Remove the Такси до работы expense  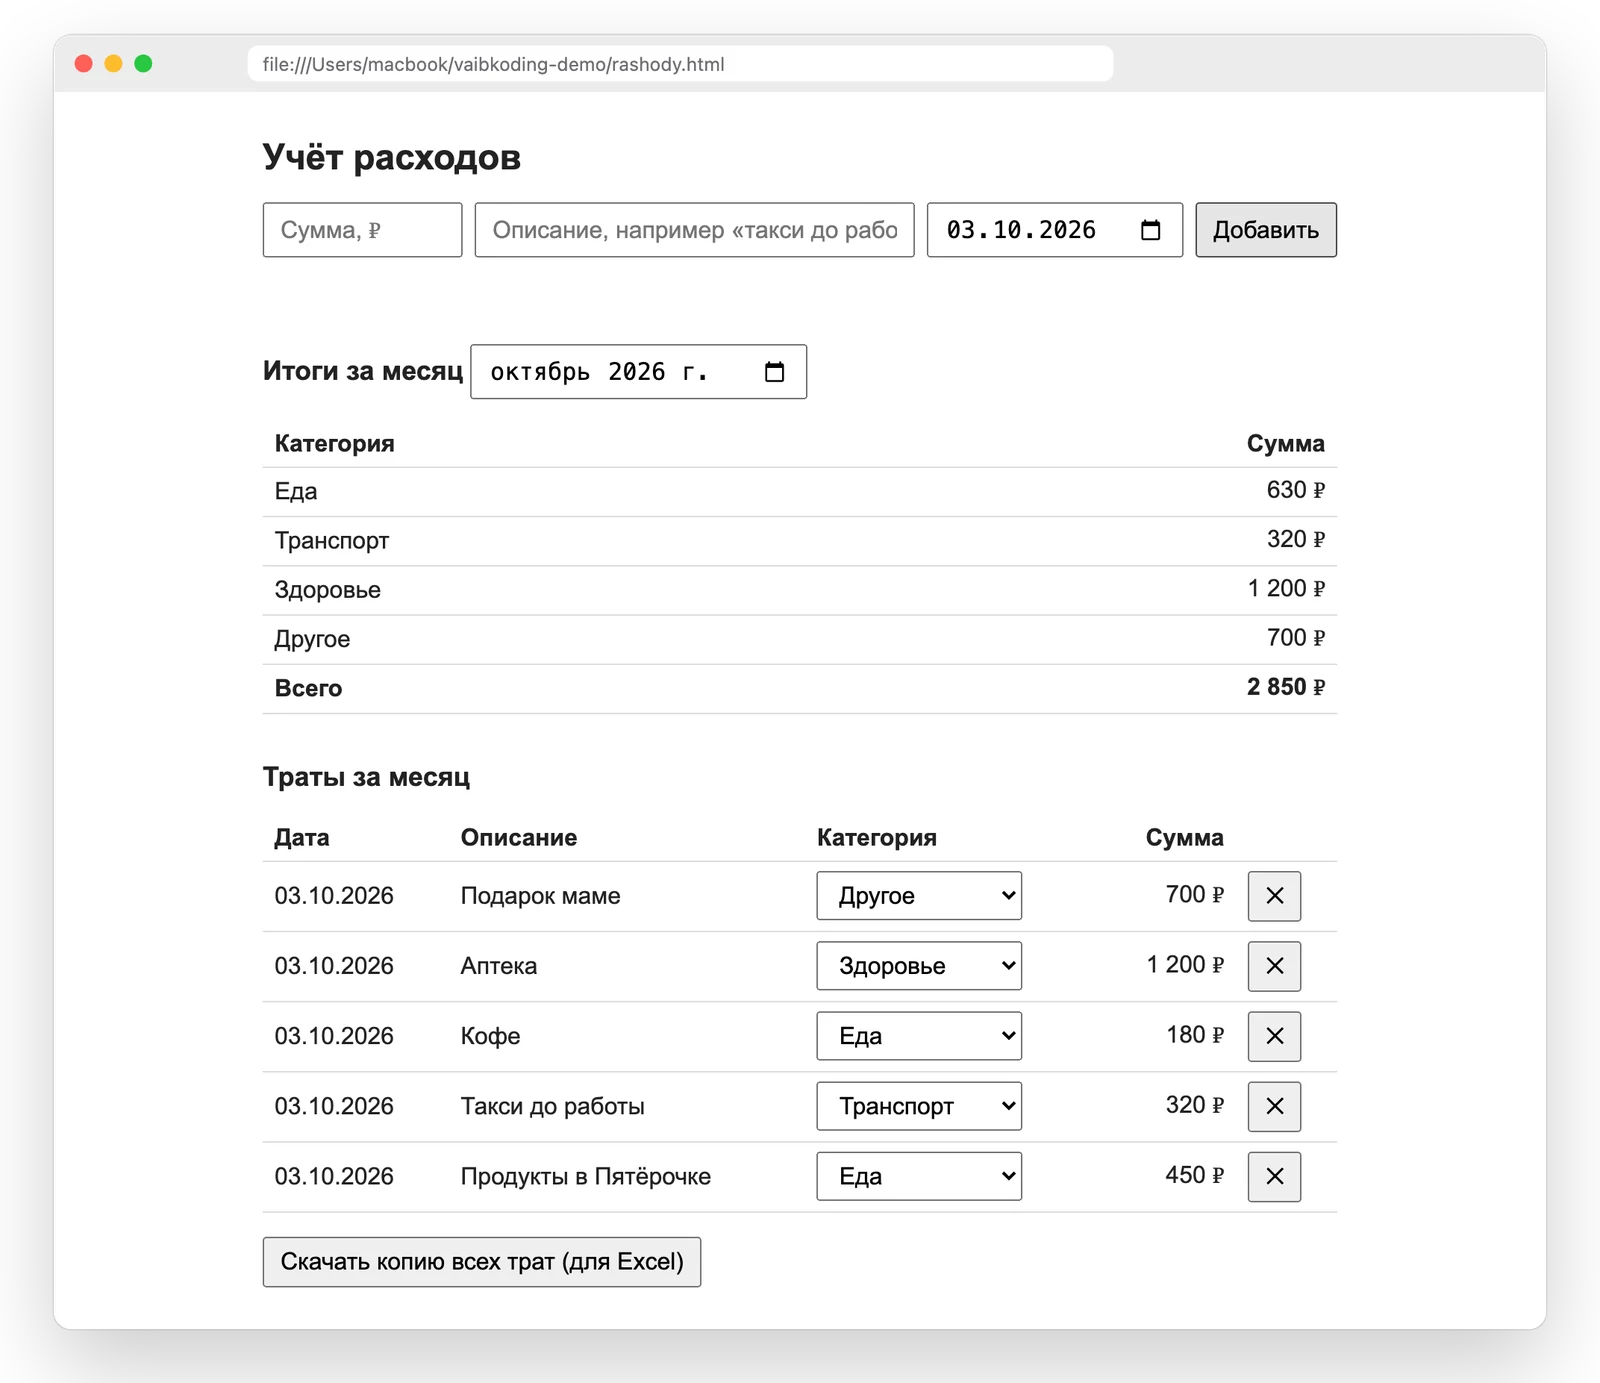point(1274,1106)
